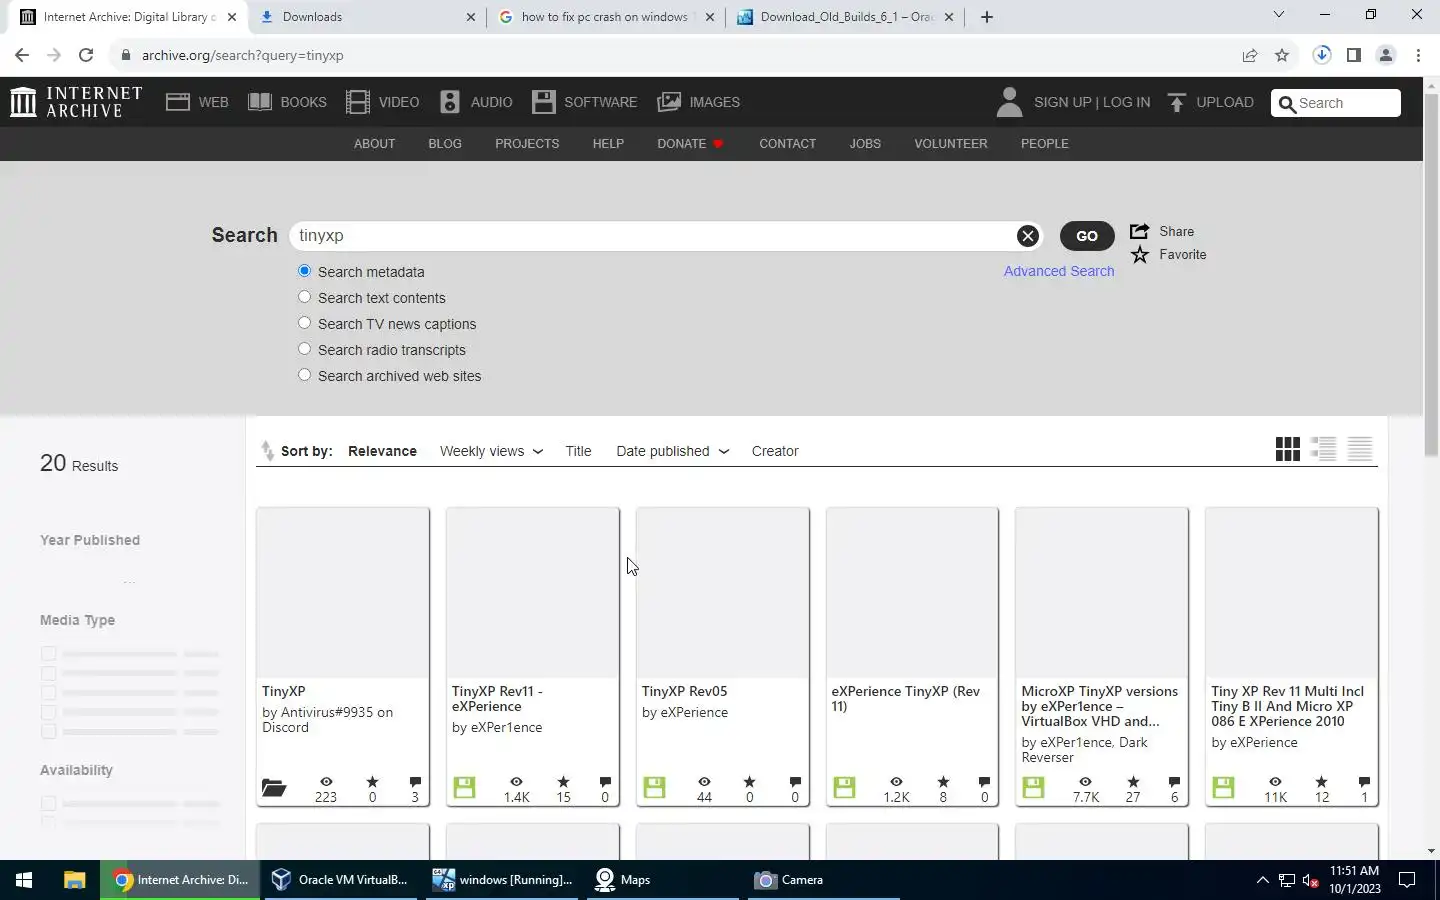Open Chrome side panel icon

point(1354,55)
